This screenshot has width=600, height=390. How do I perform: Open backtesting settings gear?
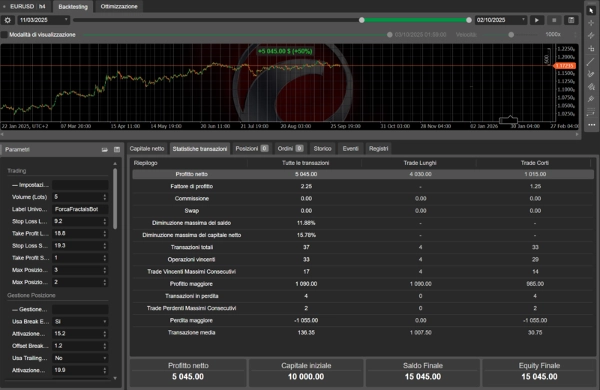coord(8,20)
